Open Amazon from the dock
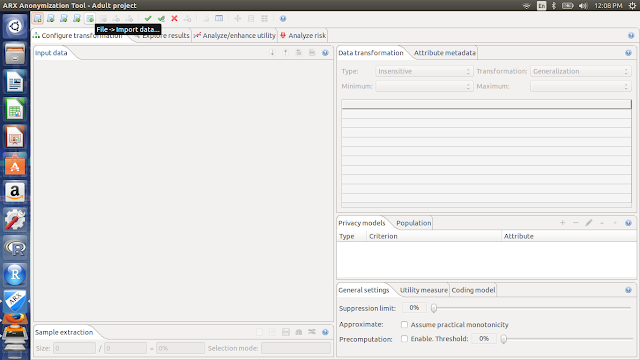640x360 pixels. 15,192
